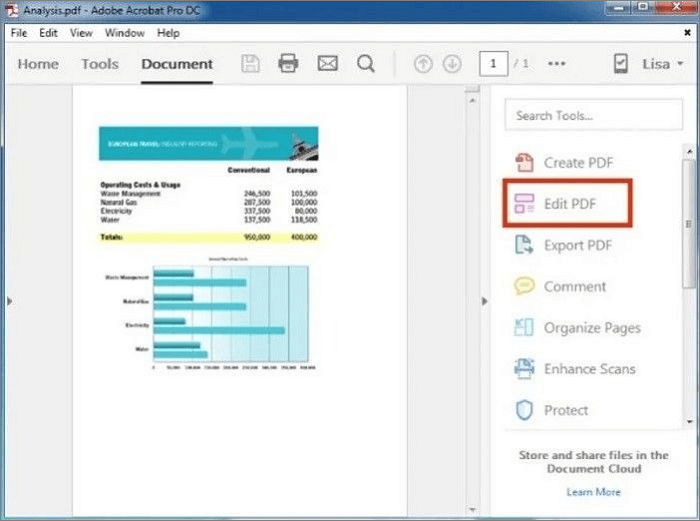Click the document scrollbar down arrow
700x521 pixels.
coord(472,508)
